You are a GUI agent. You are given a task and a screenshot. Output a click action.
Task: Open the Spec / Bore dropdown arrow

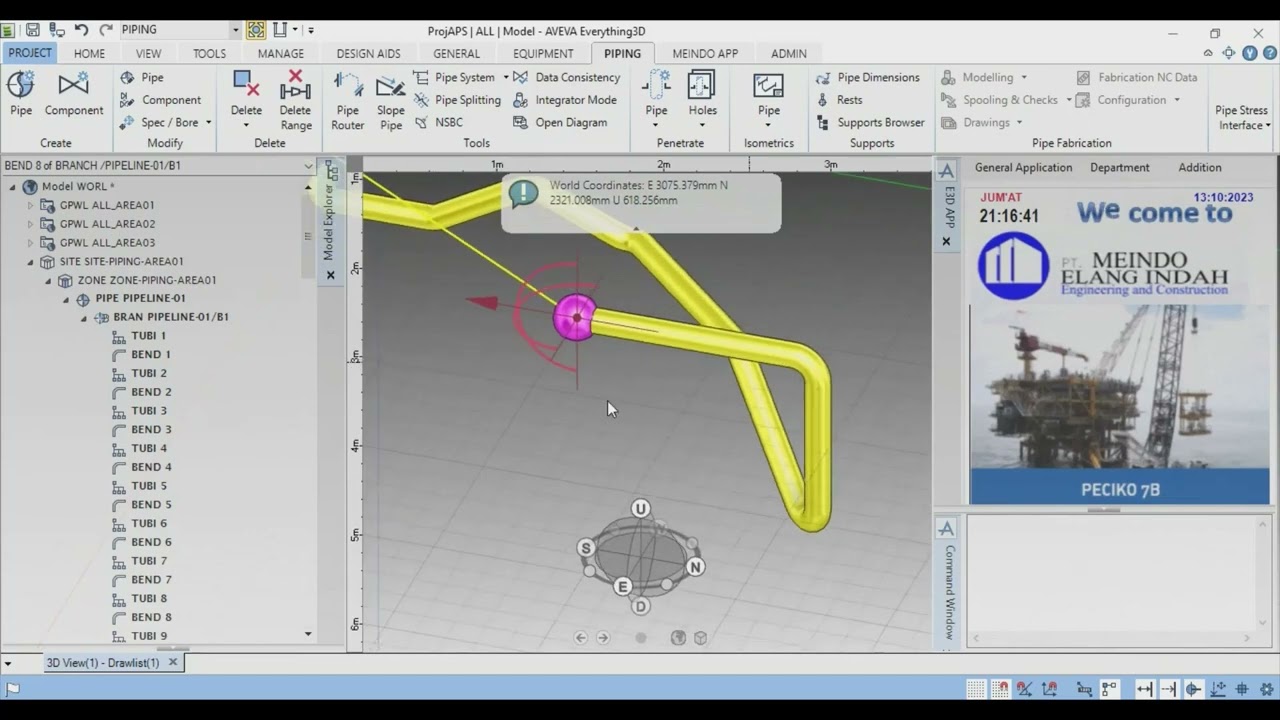click(208, 123)
